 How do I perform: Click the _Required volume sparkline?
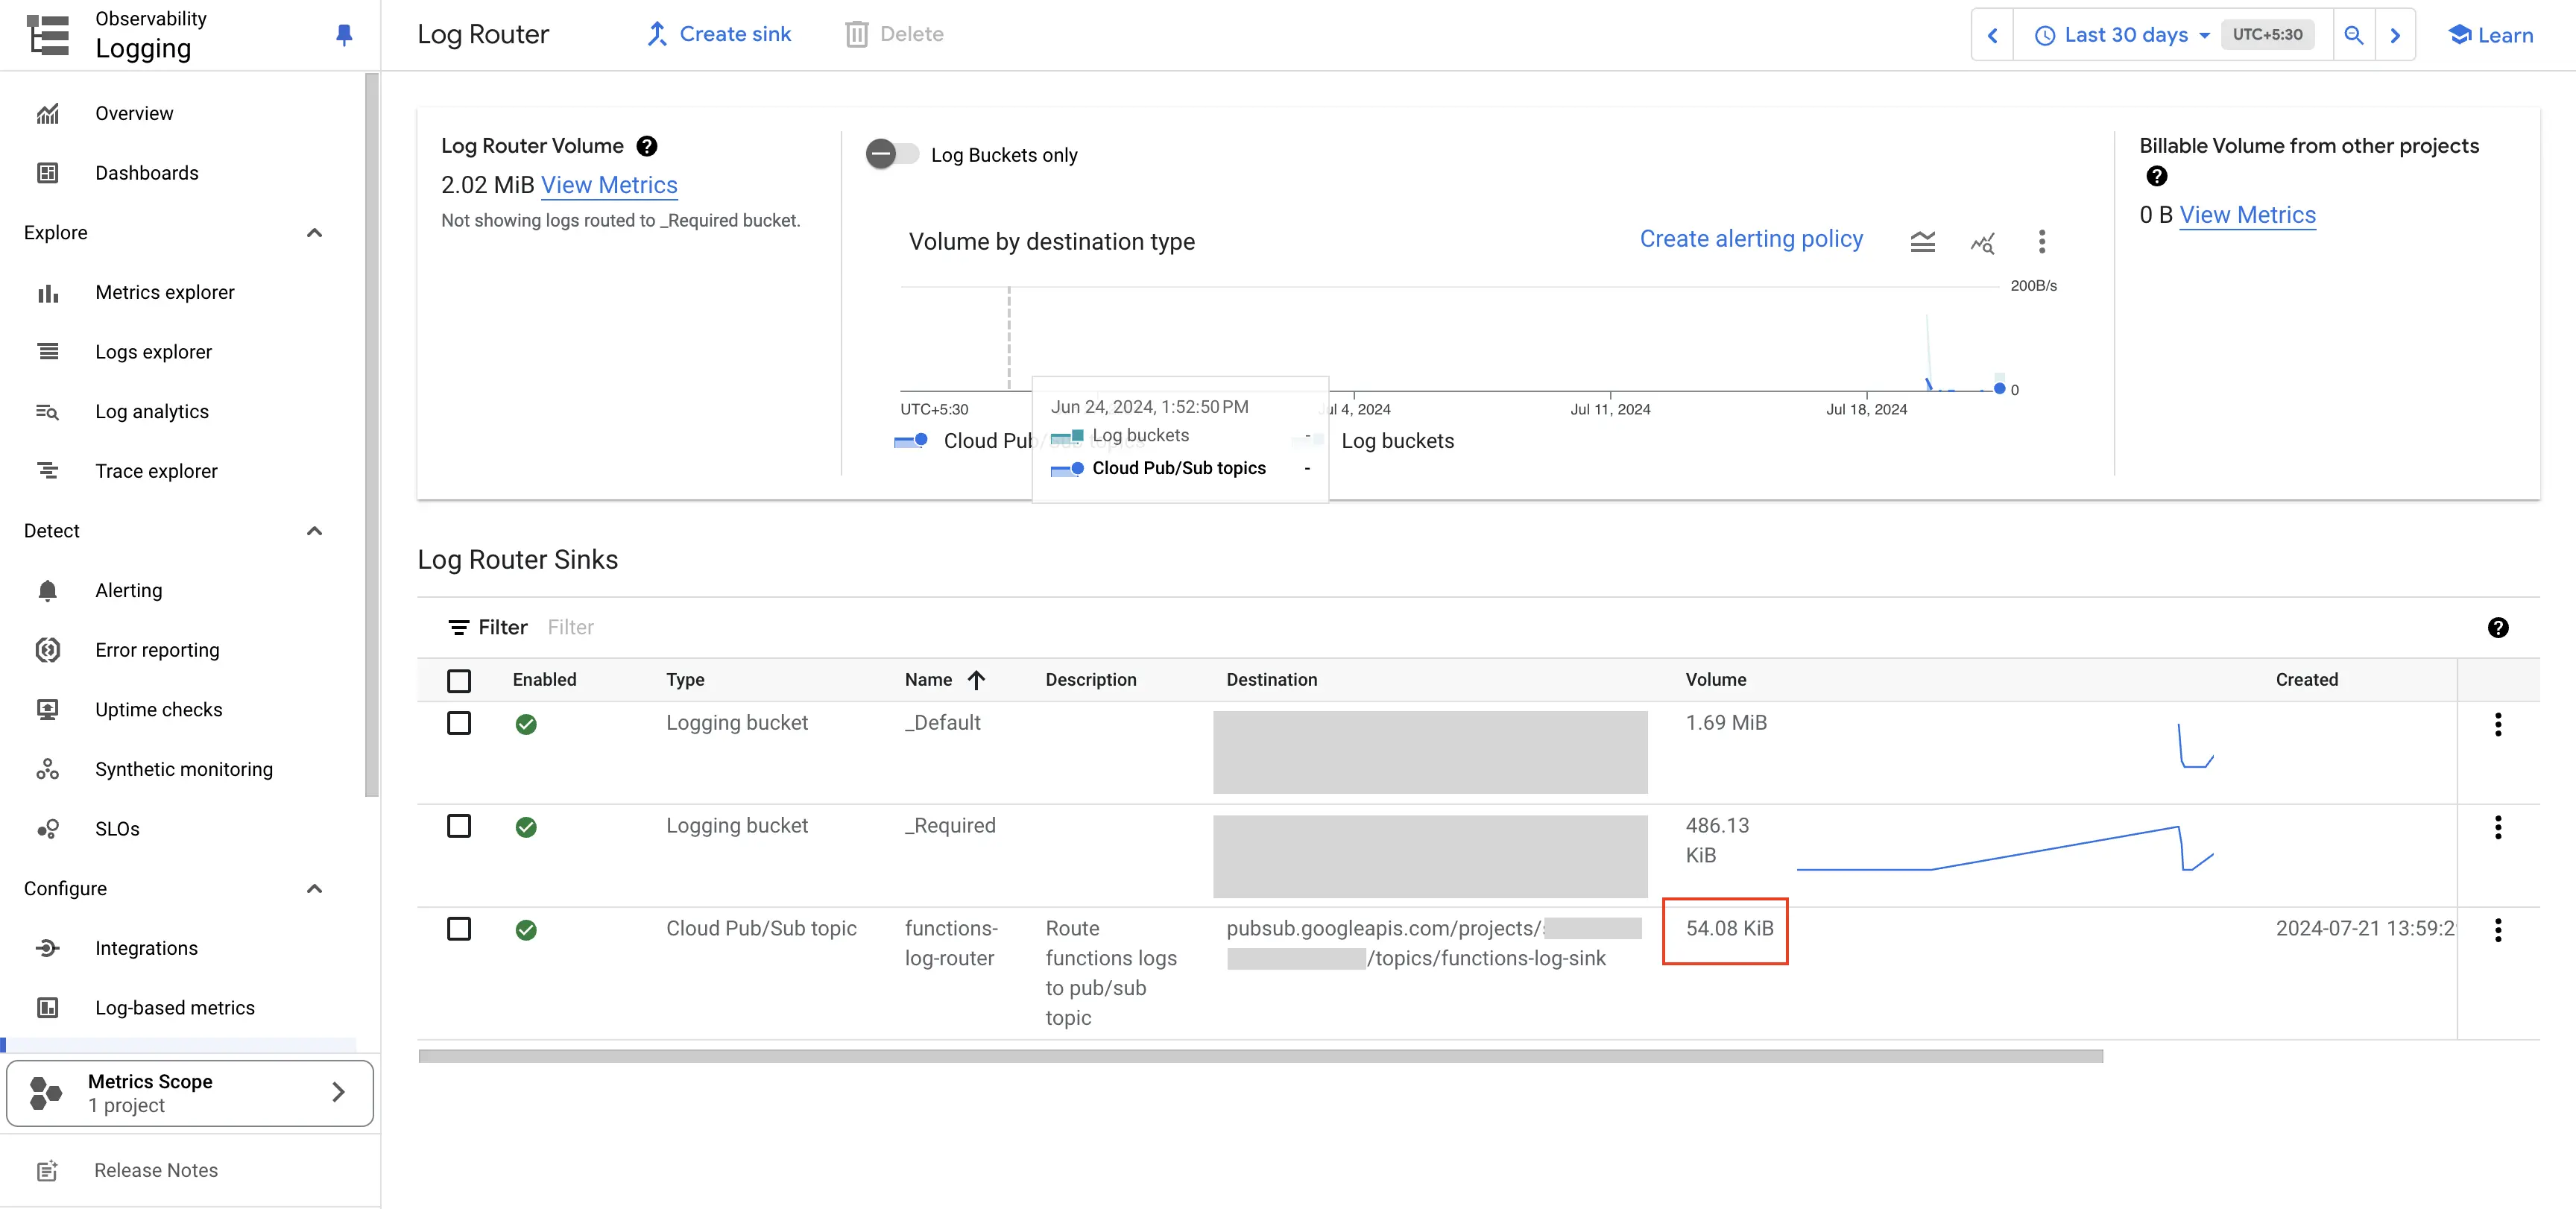click(2005, 848)
